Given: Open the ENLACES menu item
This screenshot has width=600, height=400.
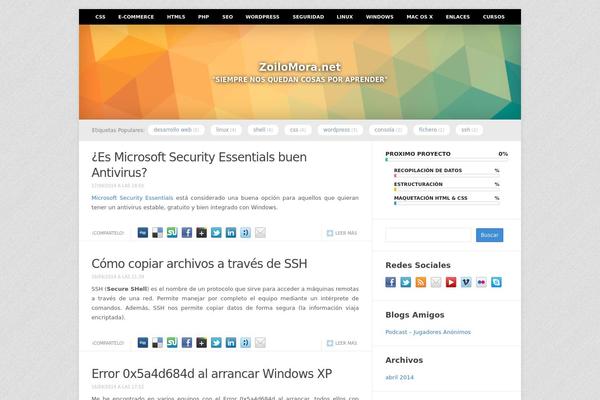Looking at the screenshot, I should 458,17.
